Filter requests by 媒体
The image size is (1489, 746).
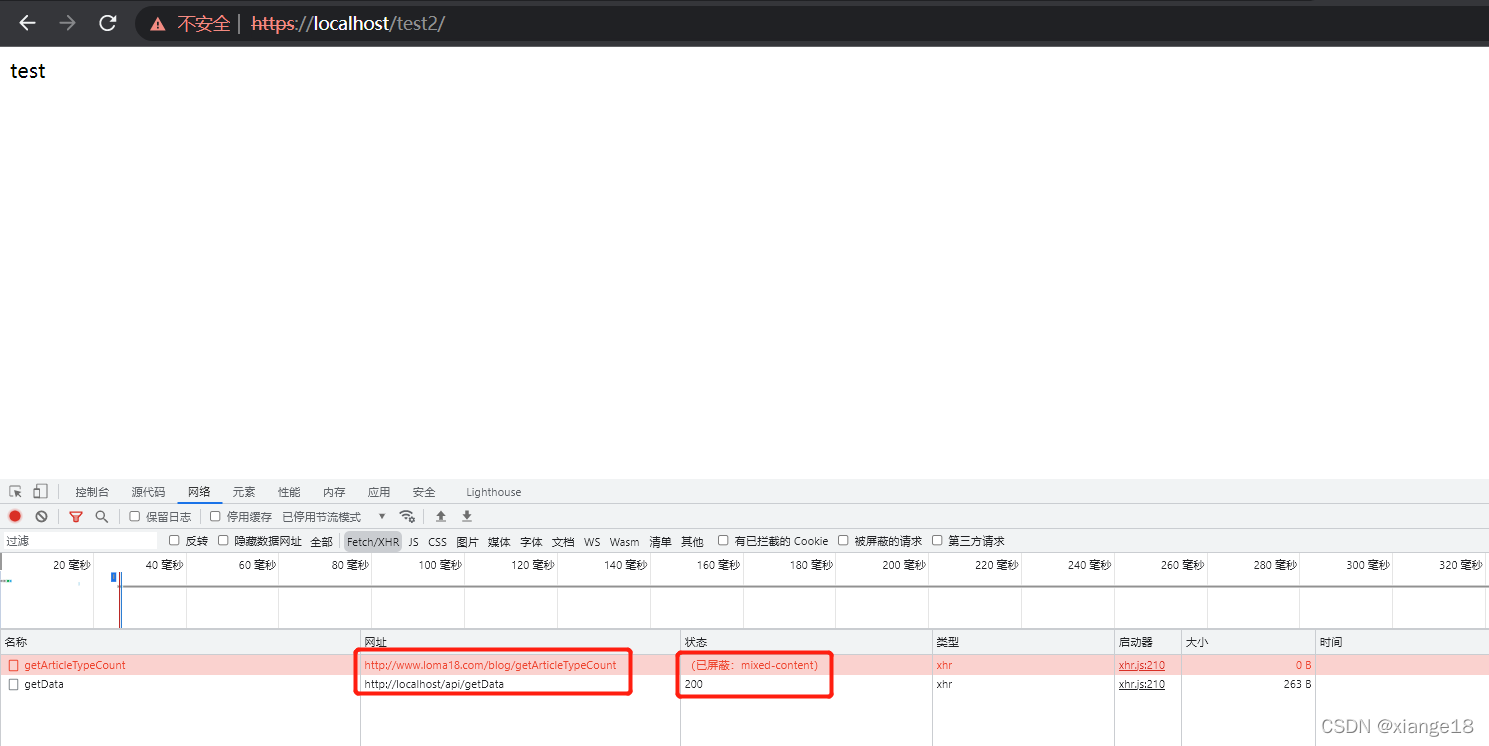pos(499,542)
